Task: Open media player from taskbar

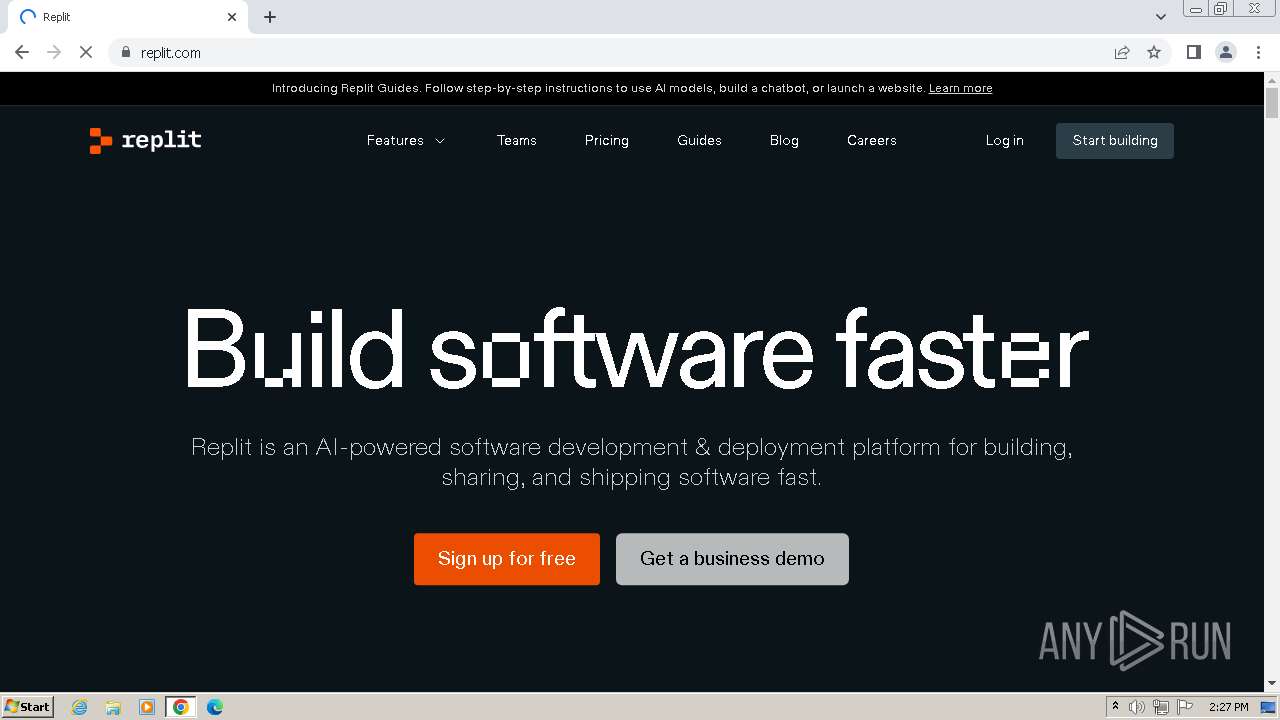Action: click(x=147, y=707)
